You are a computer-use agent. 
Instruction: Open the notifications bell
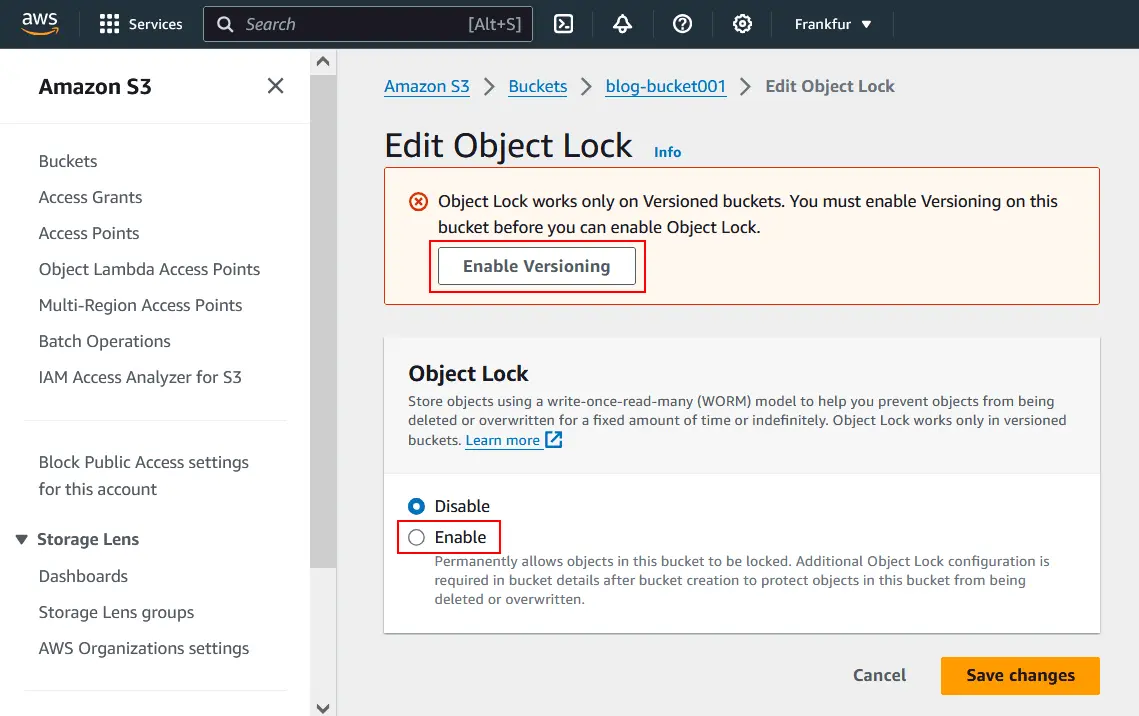click(x=623, y=24)
